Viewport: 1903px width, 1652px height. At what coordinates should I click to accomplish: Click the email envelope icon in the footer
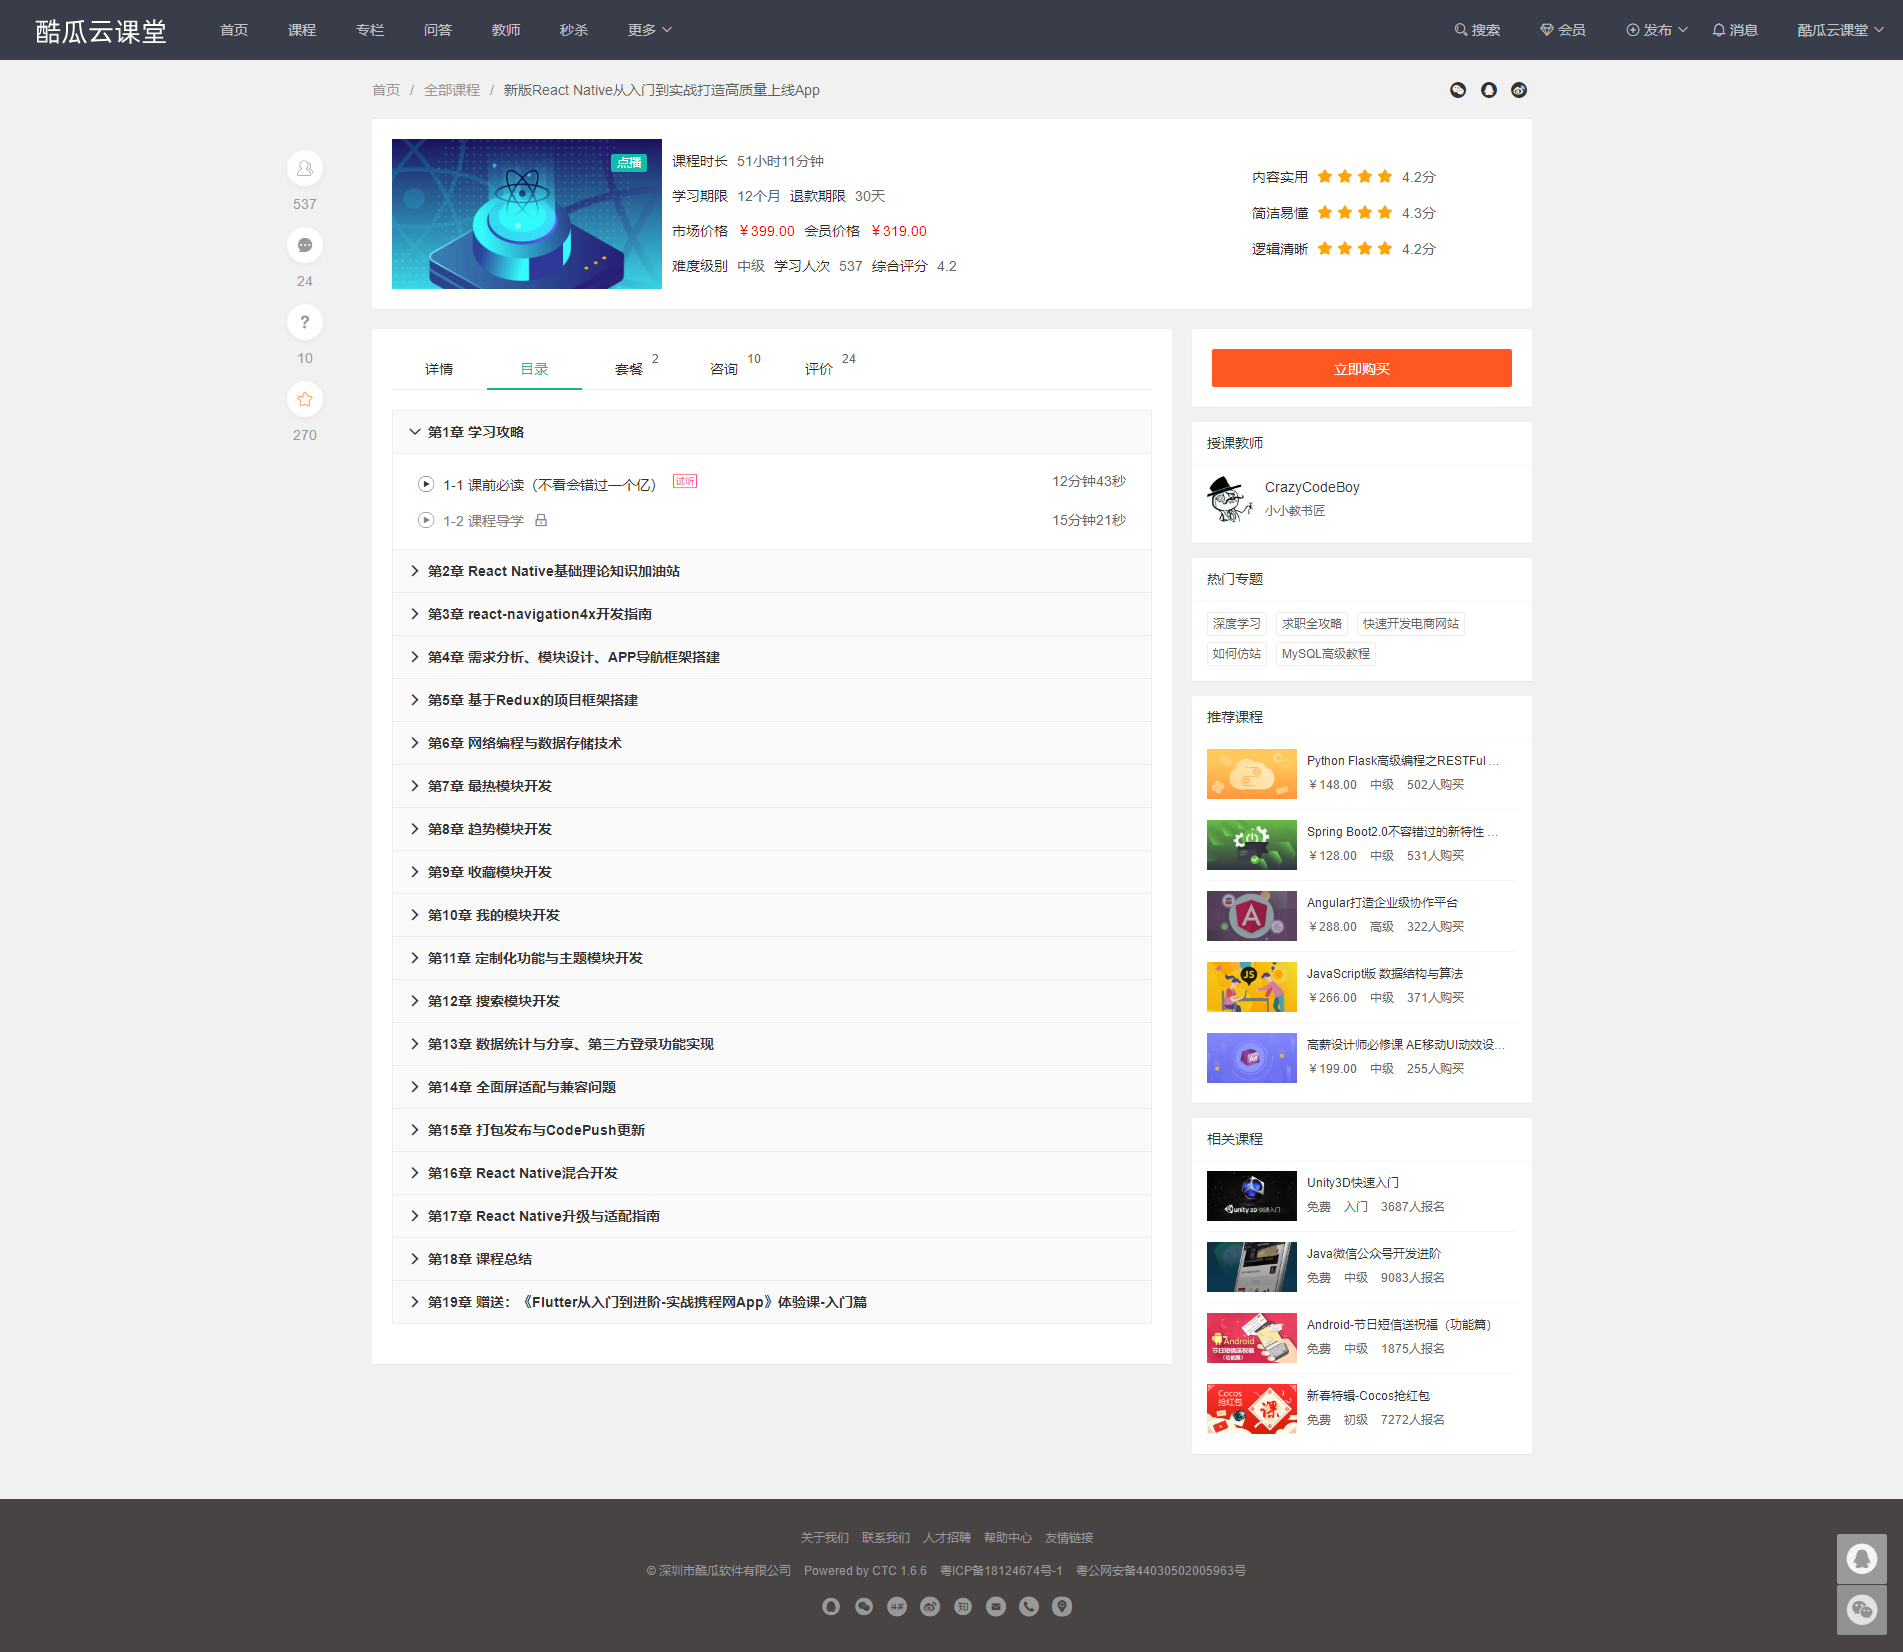[x=996, y=1606]
